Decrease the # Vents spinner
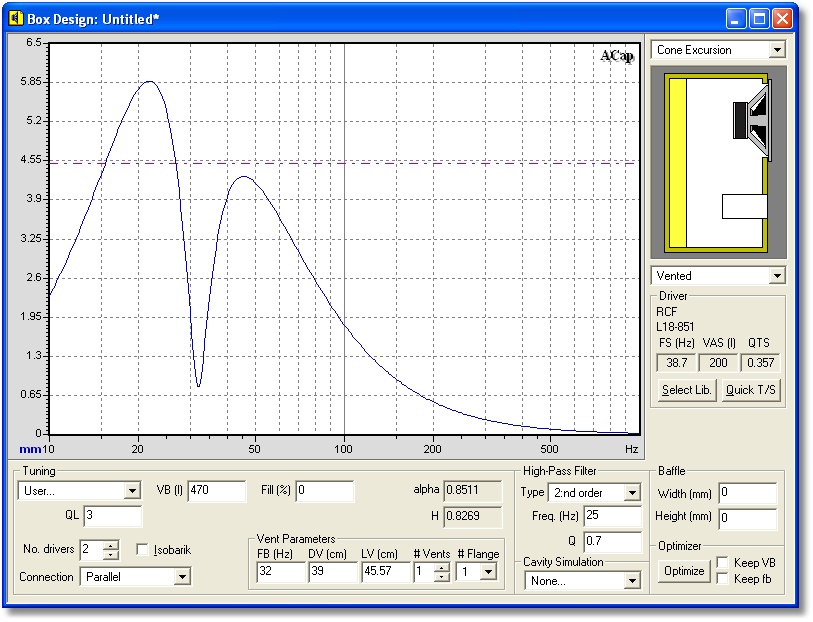The image size is (813, 622). point(442,576)
